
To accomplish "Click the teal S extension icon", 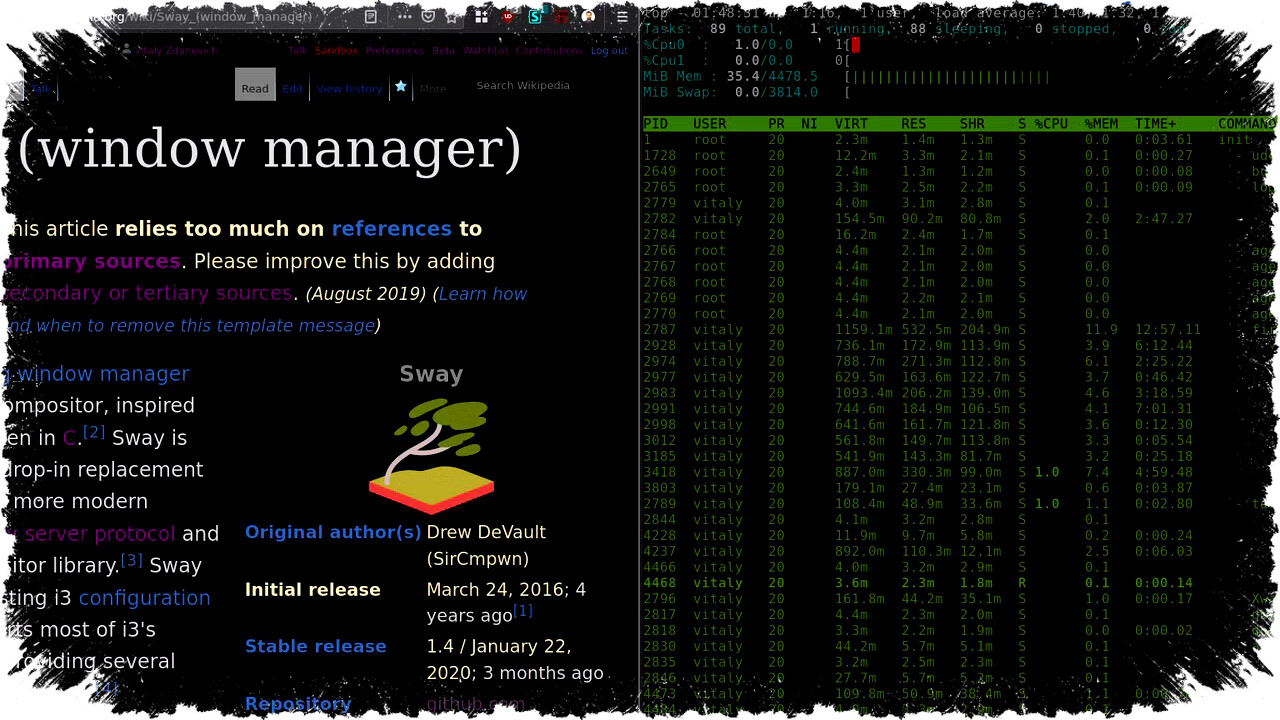I will tap(536, 16).
